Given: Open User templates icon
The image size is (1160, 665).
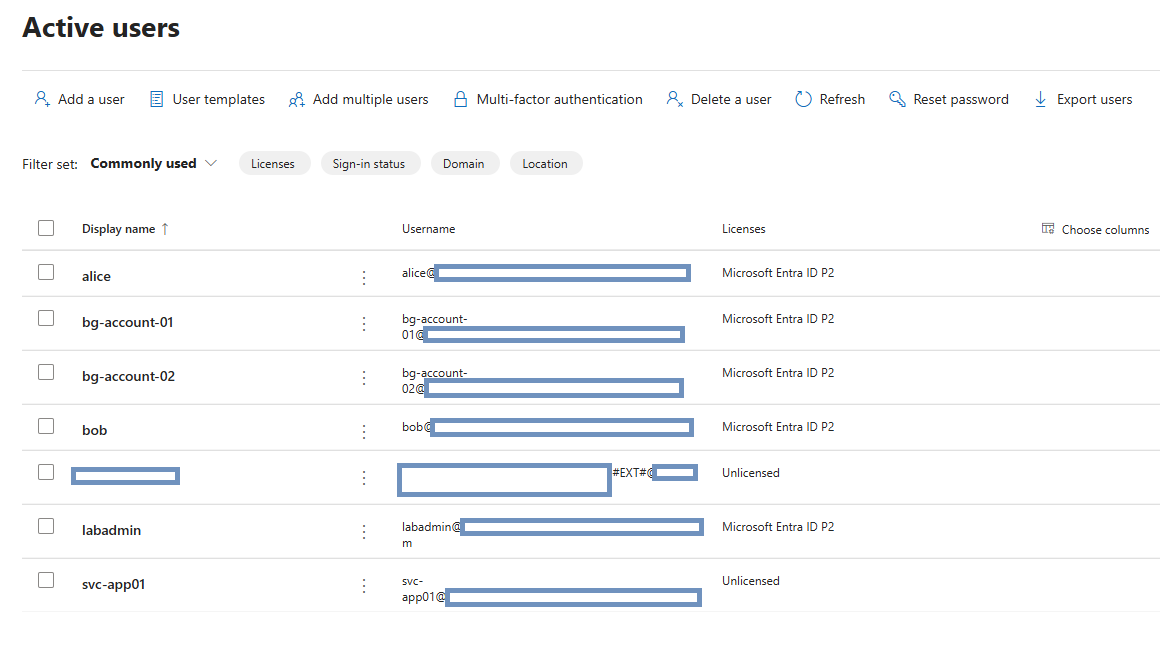Looking at the screenshot, I should (156, 99).
